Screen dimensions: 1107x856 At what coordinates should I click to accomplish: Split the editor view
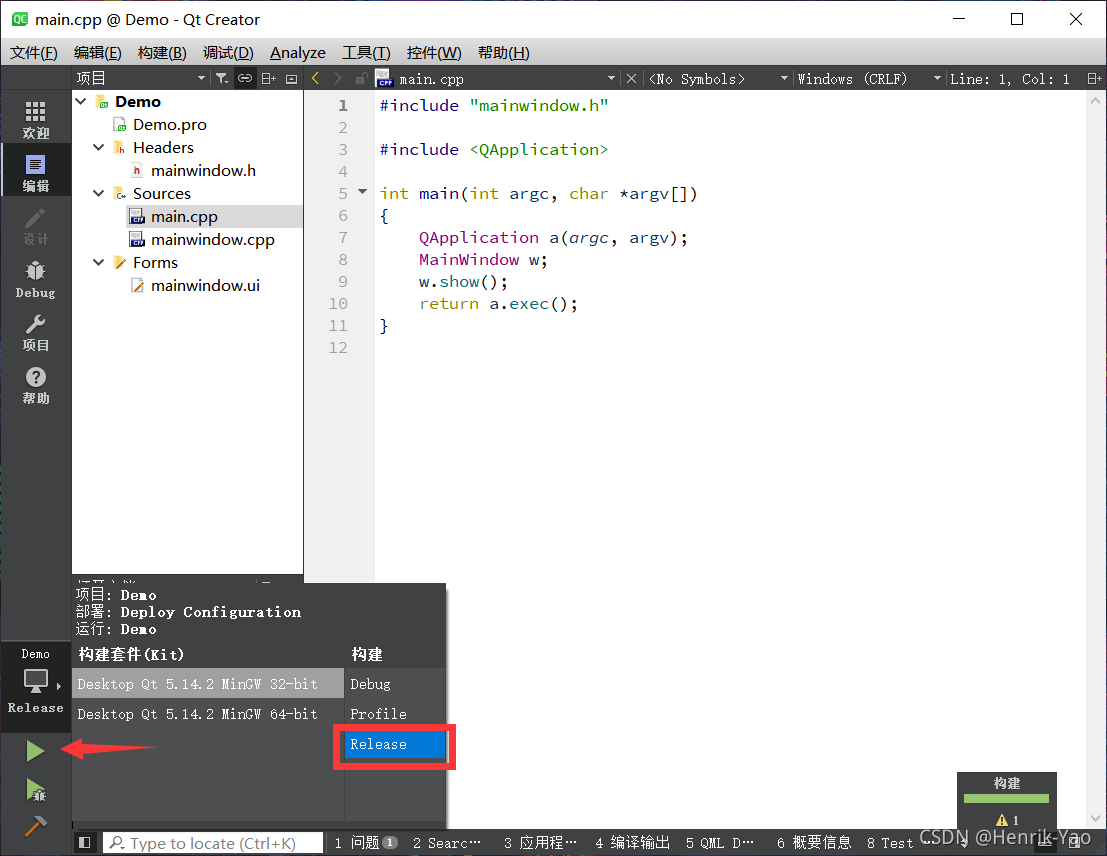tap(1094, 78)
